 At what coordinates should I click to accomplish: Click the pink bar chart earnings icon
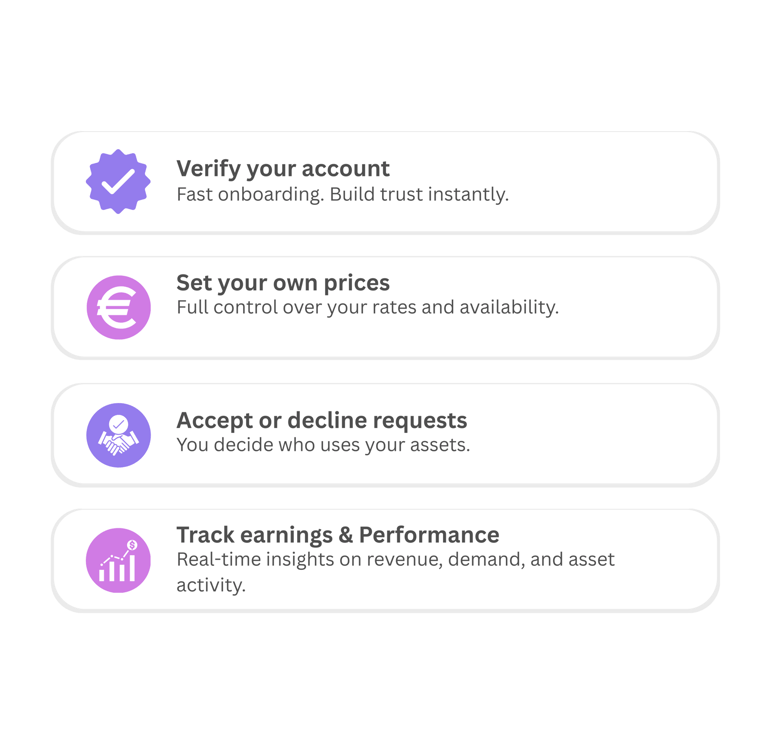118,561
